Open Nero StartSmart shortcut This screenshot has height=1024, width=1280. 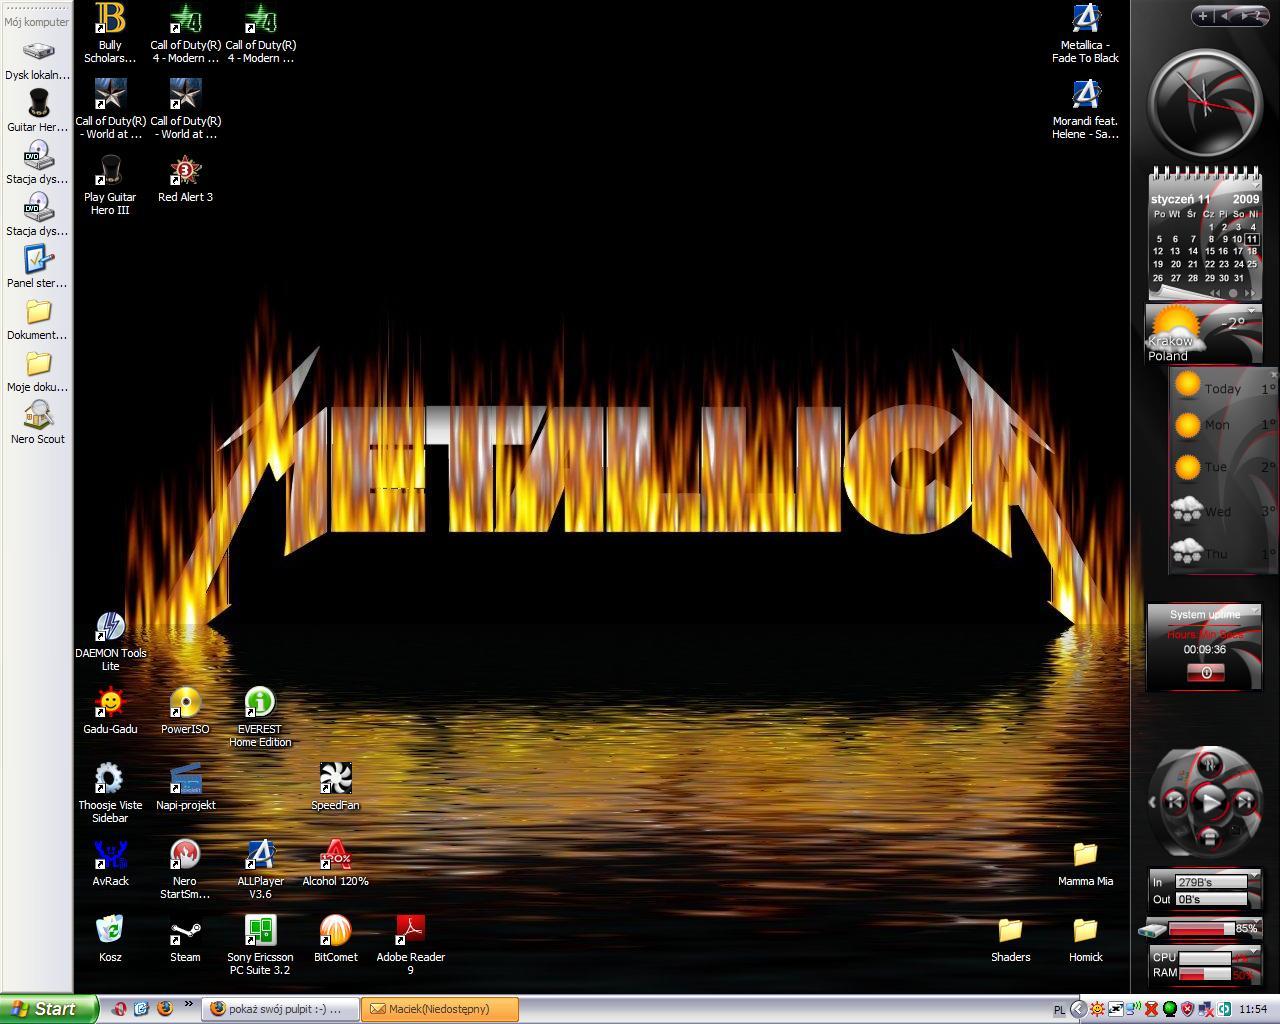(185, 870)
